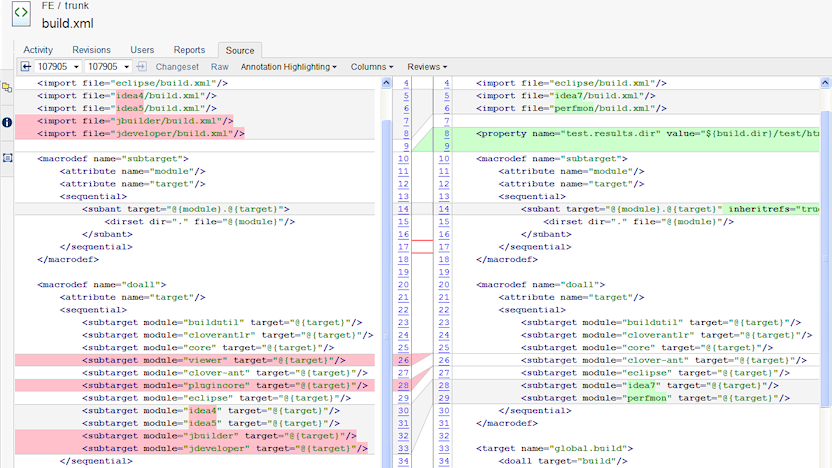Viewport: 832px width, 468px height.
Task: Click the idea7 import line in right pane
Action: point(566,96)
